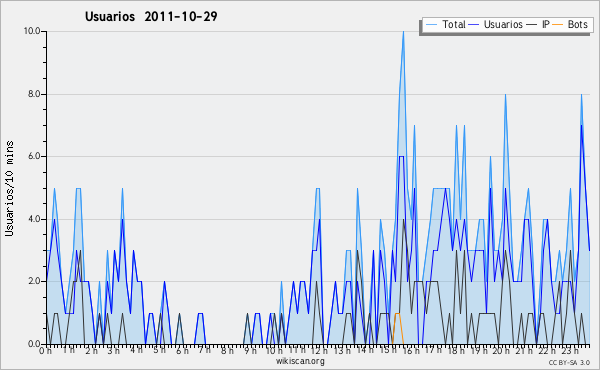The width and height of the screenshot is (600, 370).
Task: Click the orange Bots legend line
Action: [x=558, y=25]
